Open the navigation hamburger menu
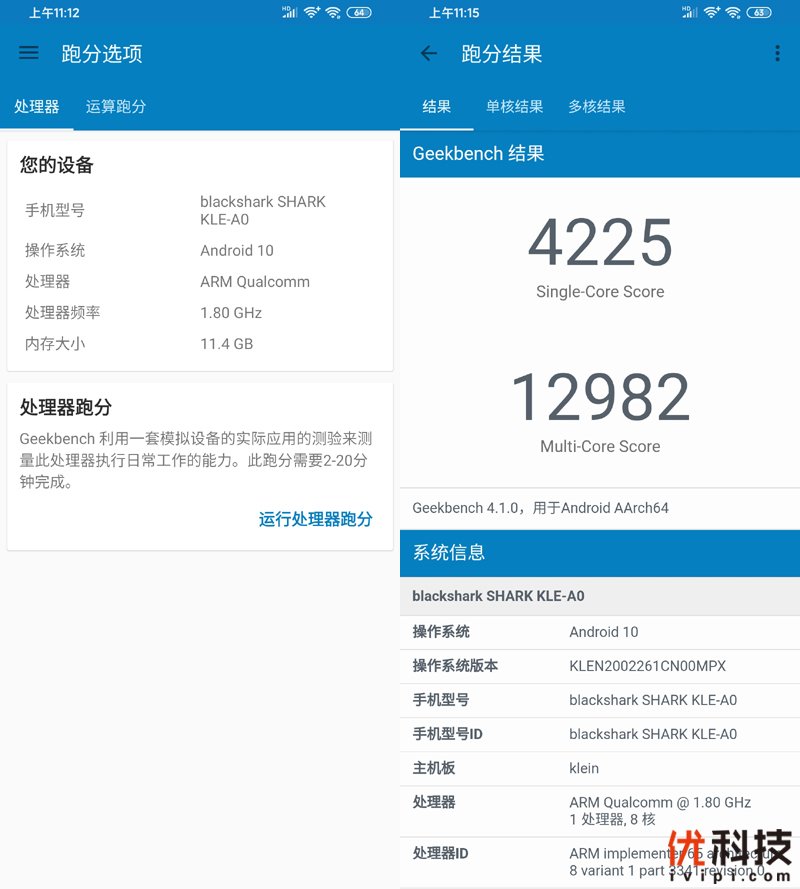This screenshot has height=889, width=800. click(x=28, y=53)
